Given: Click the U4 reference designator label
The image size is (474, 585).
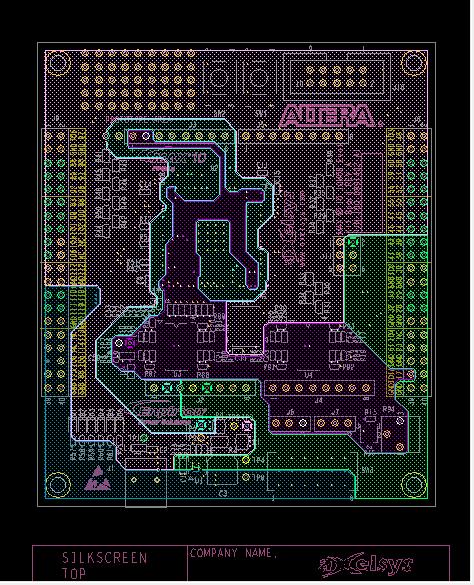Looking at the screenshot, I should (308, 375).
